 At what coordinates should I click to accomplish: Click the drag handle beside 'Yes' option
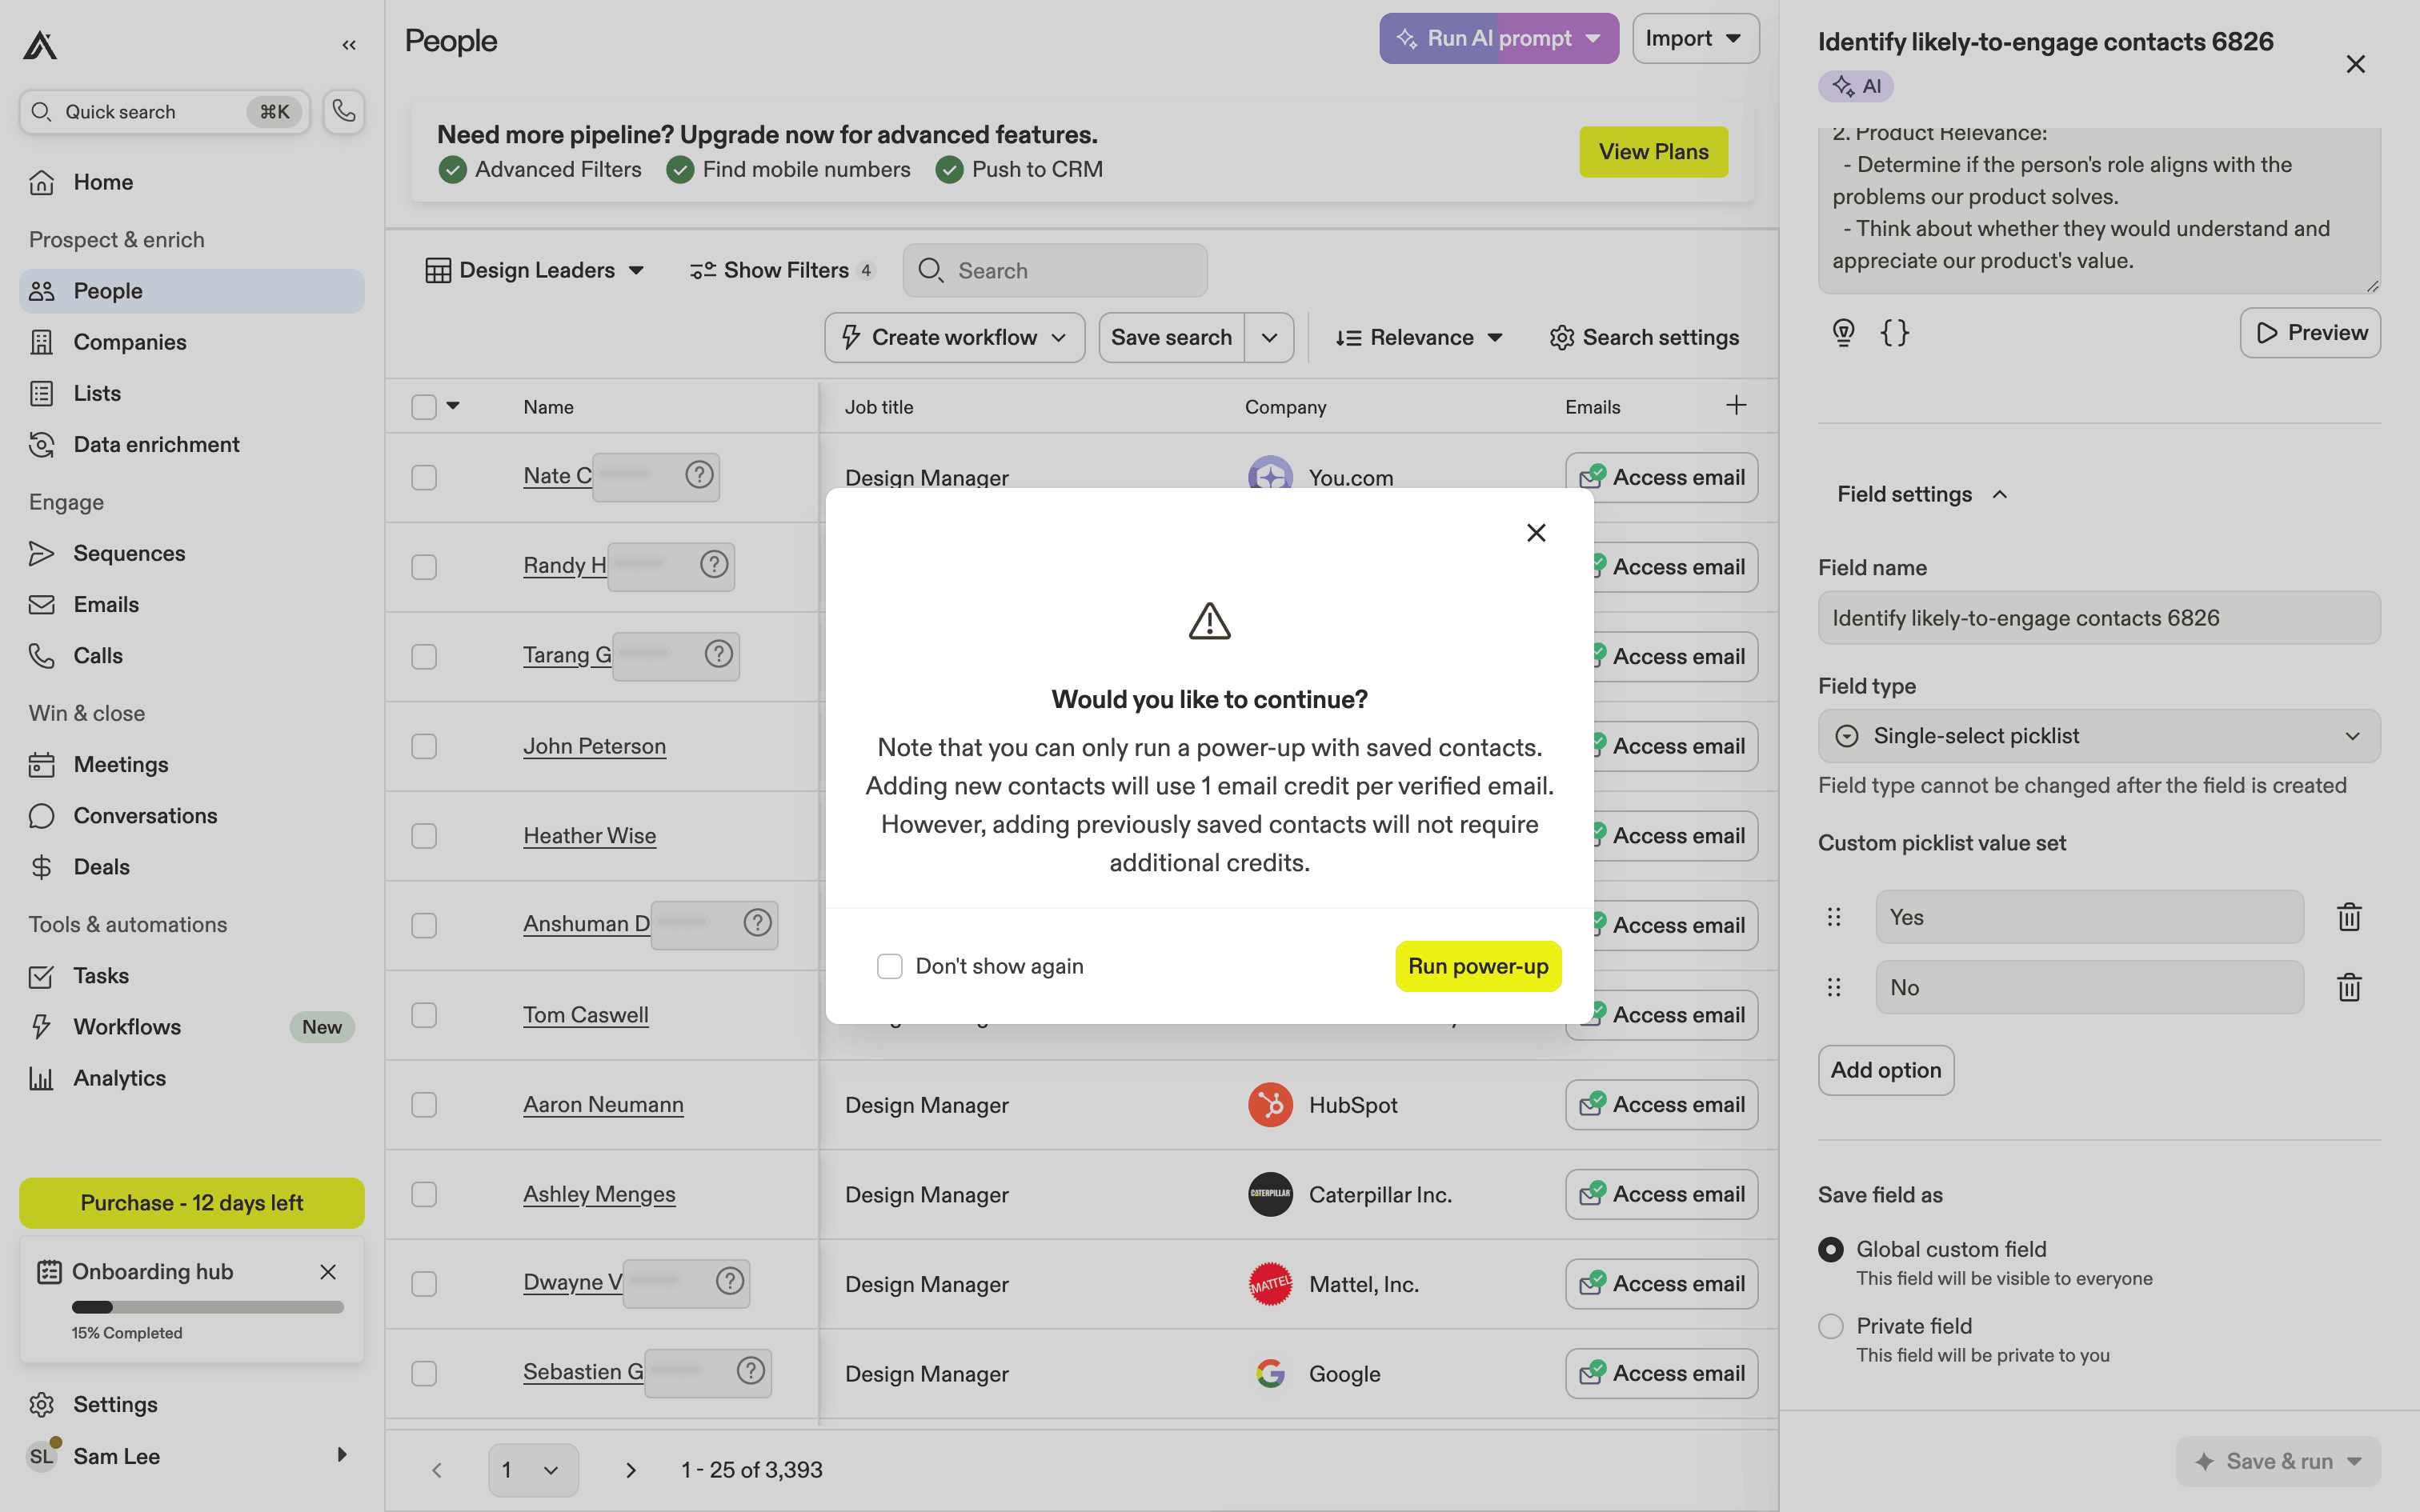pos(1833,917)
